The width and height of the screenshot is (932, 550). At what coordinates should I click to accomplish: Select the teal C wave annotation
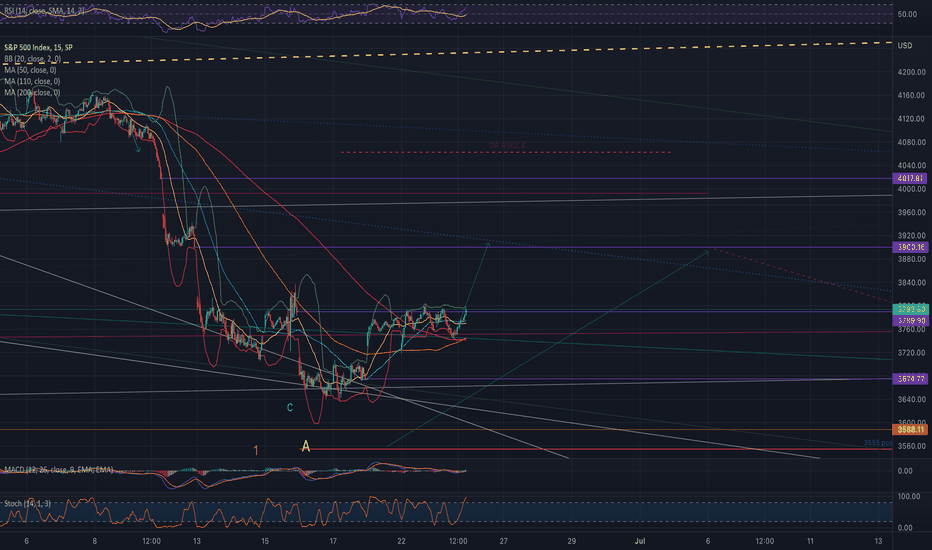click(290, 408)
